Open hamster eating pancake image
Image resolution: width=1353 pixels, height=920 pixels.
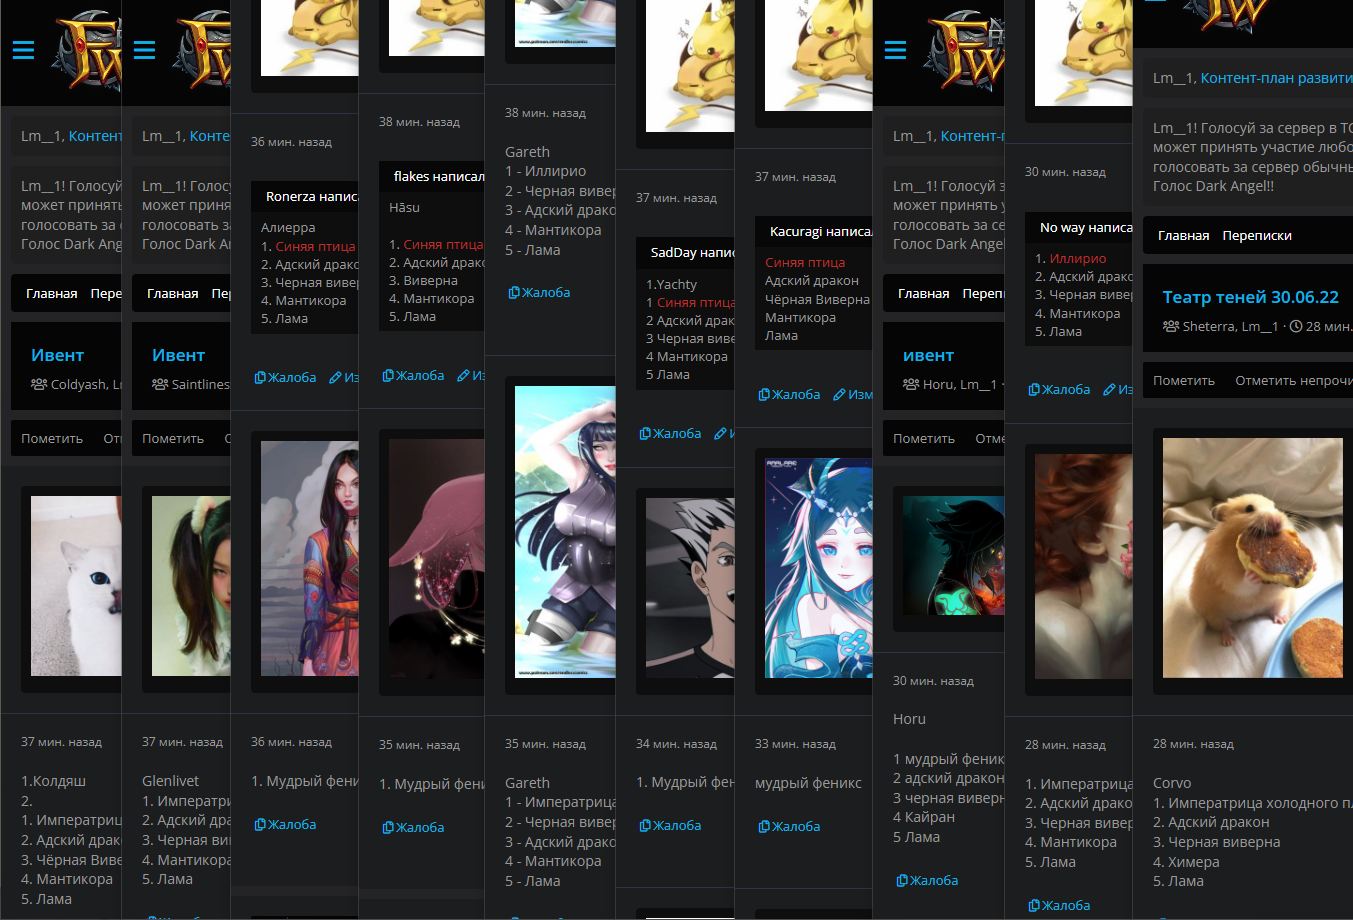click(1252, 558)
